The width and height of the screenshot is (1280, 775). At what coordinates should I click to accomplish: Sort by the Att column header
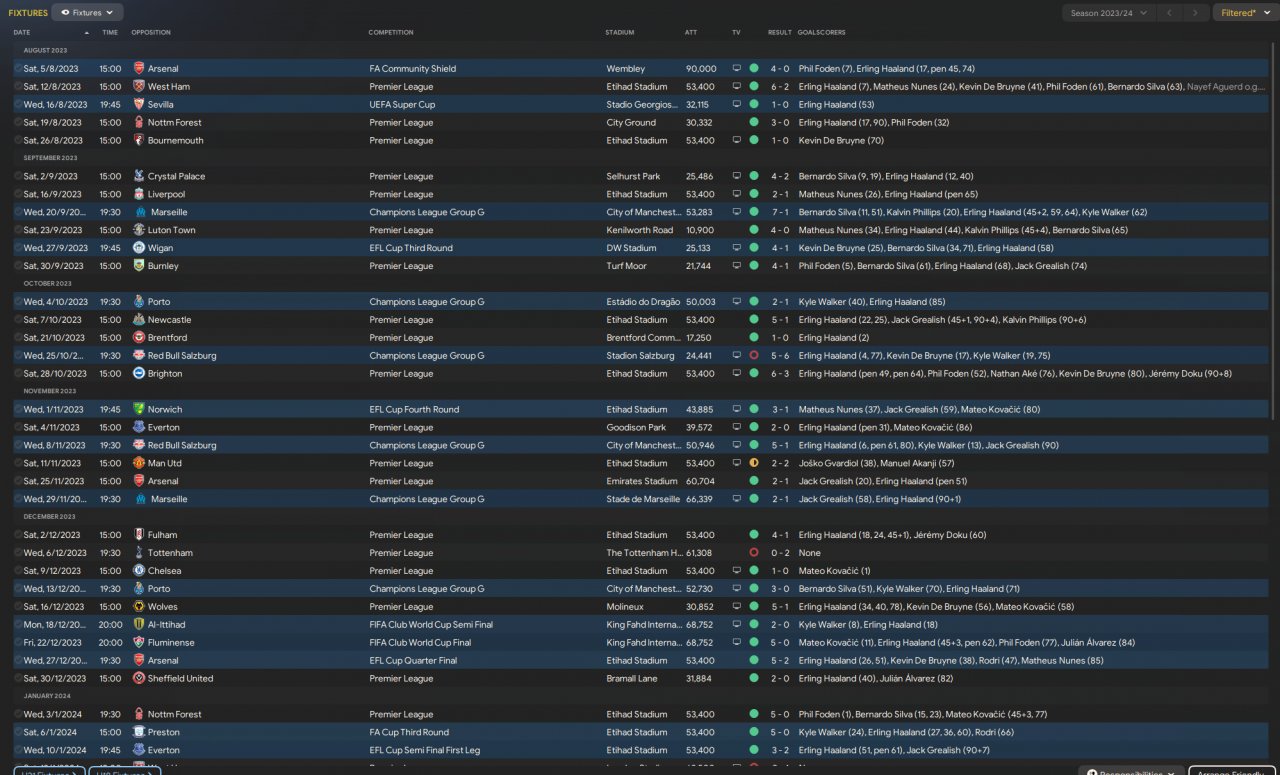(x=691, y=33)
